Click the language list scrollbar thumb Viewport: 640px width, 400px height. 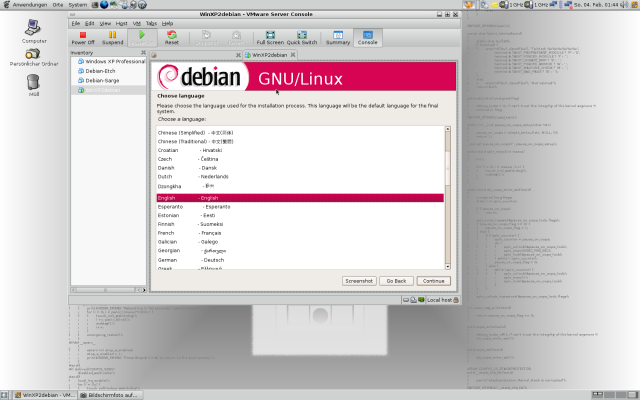(x=448, y=168)
